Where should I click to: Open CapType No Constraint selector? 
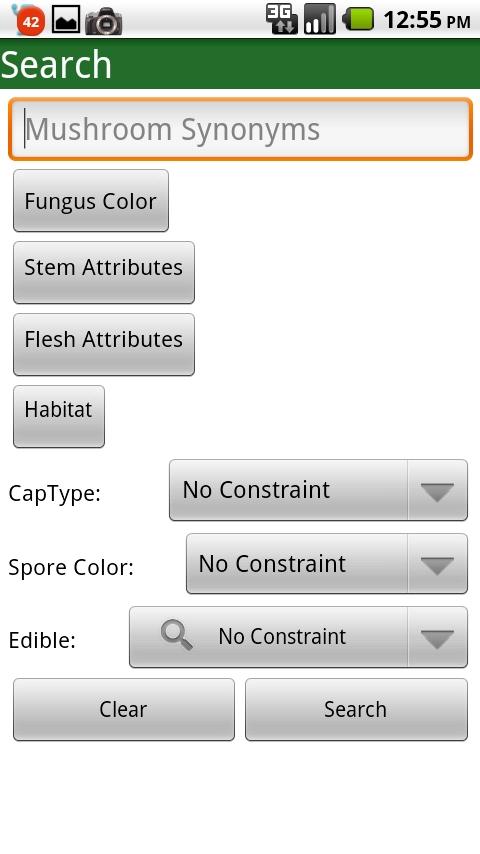318,490
